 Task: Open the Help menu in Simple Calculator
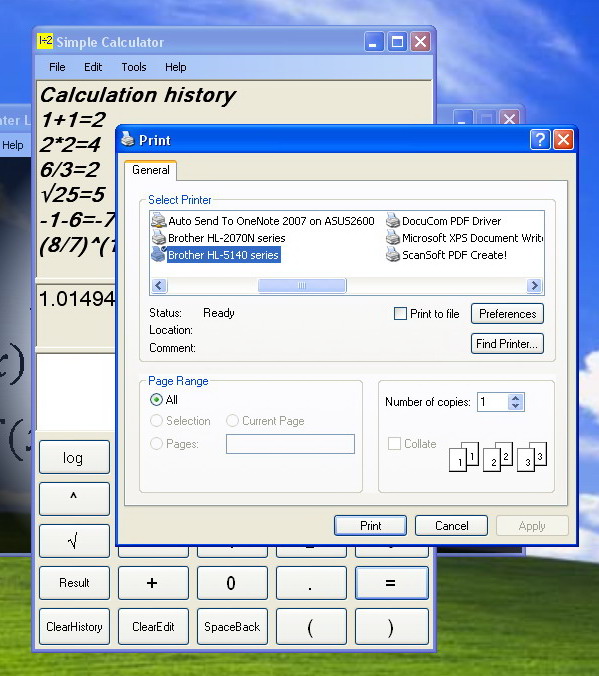coord(176,67)
